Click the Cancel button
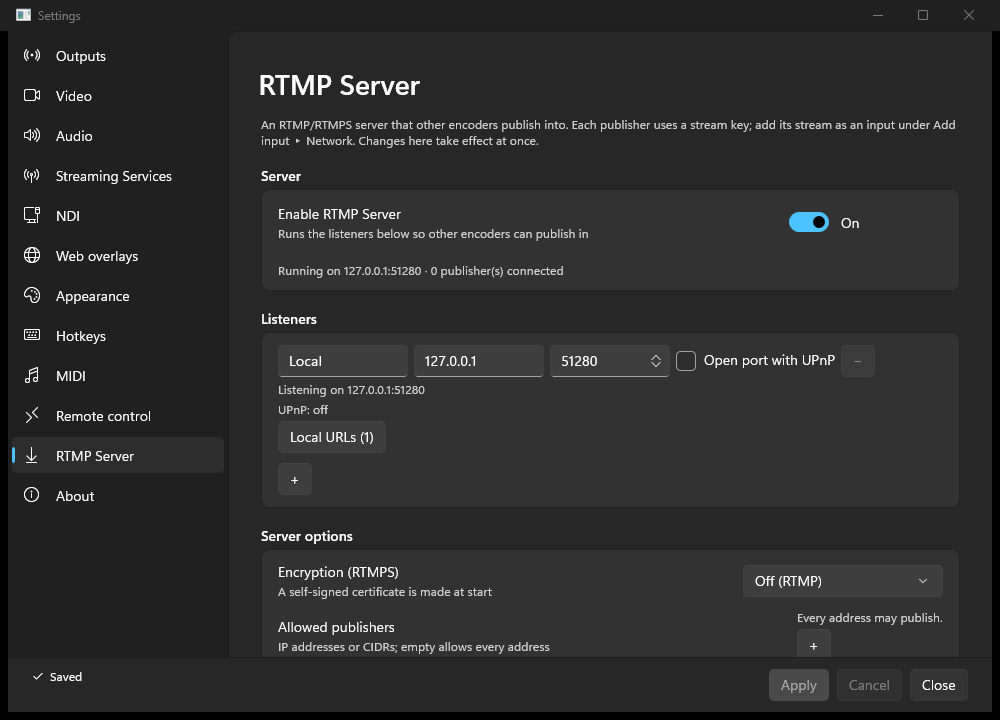Screen dimensions: 1000x720 pos(869,685)
